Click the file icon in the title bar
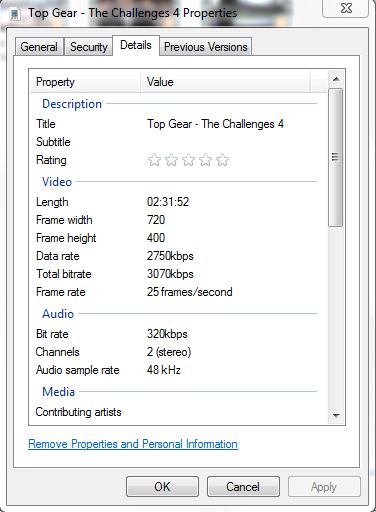 (14, 14)
